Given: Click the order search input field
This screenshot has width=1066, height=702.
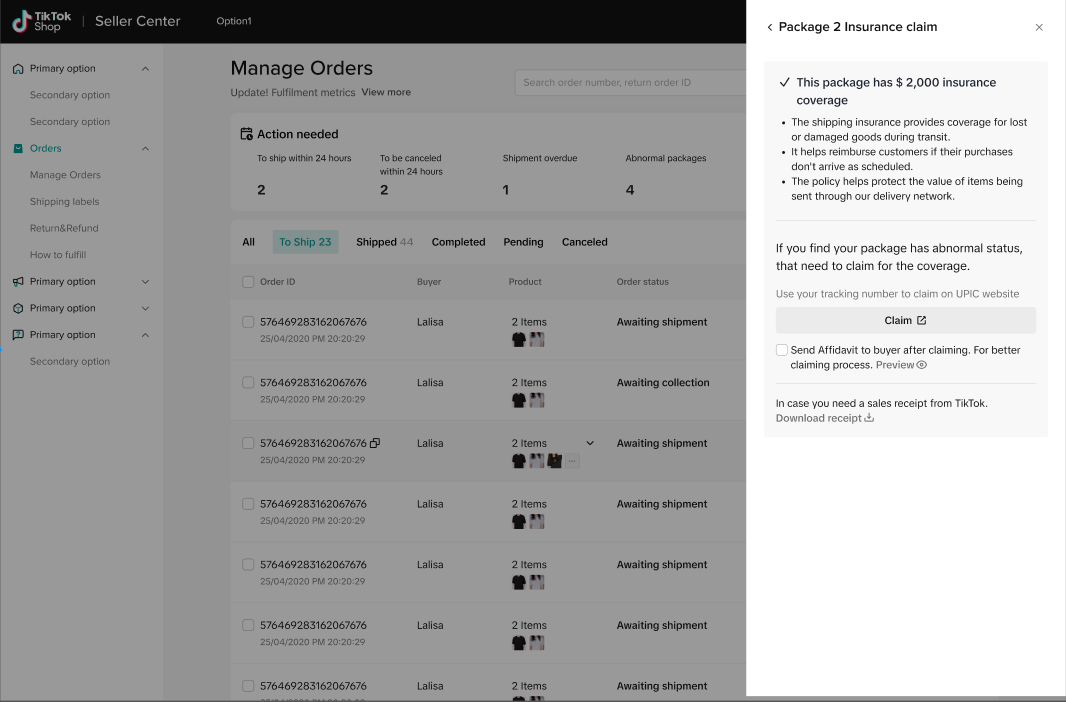Looking at the screenshot, I should pyautogui.click(x=630, y=82).
